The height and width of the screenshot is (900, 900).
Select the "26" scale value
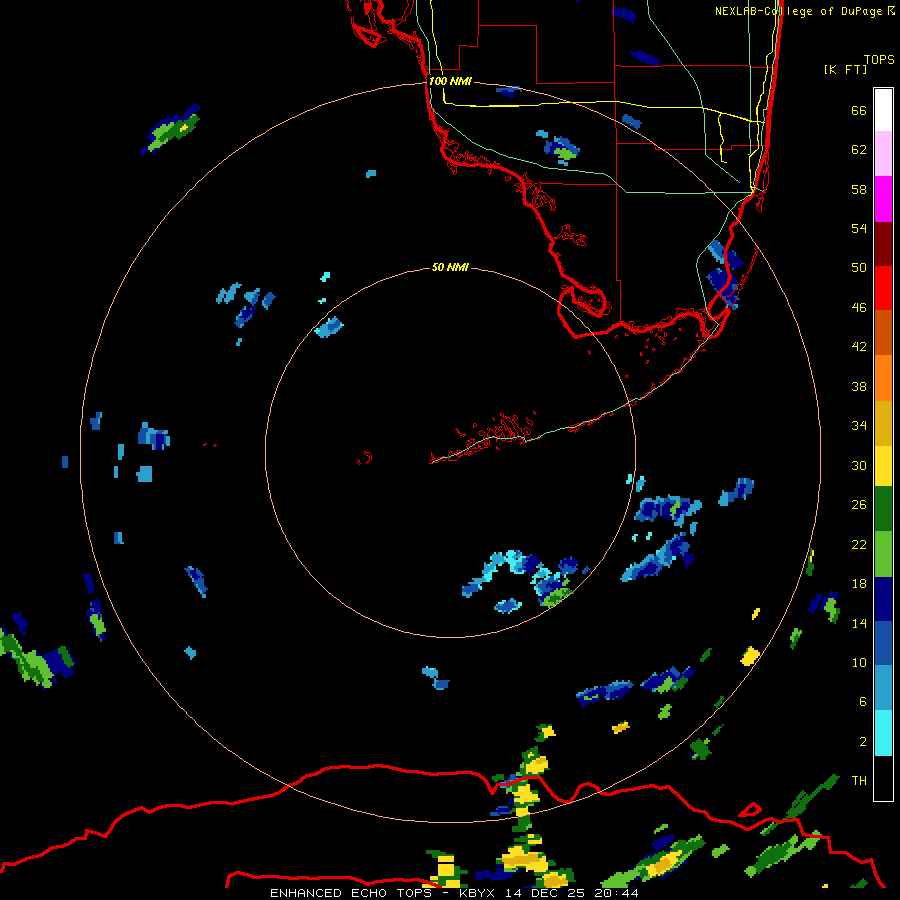(x=859, y=505)
